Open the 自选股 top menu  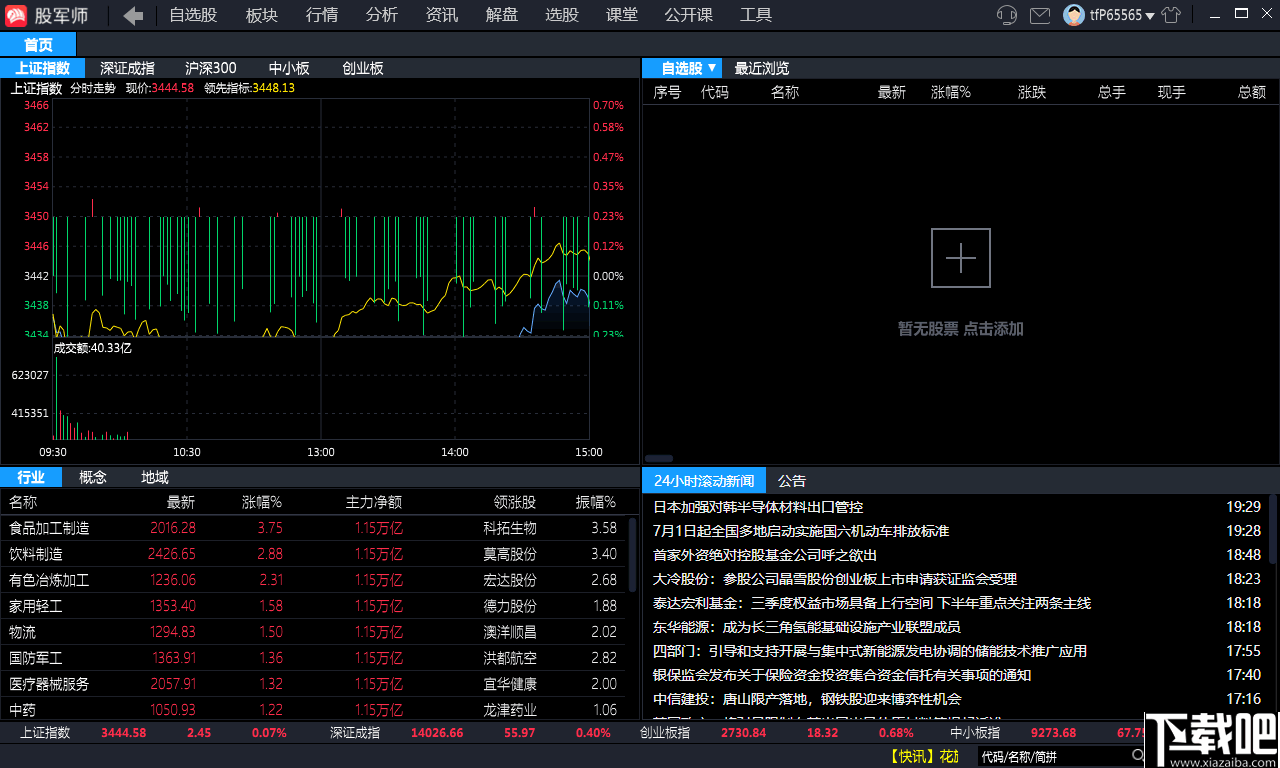coord(193,15)
